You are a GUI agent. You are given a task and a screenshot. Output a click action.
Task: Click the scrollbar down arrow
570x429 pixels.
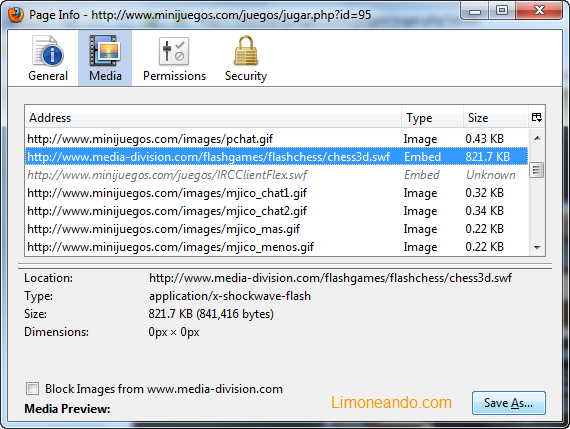(537, 247)
